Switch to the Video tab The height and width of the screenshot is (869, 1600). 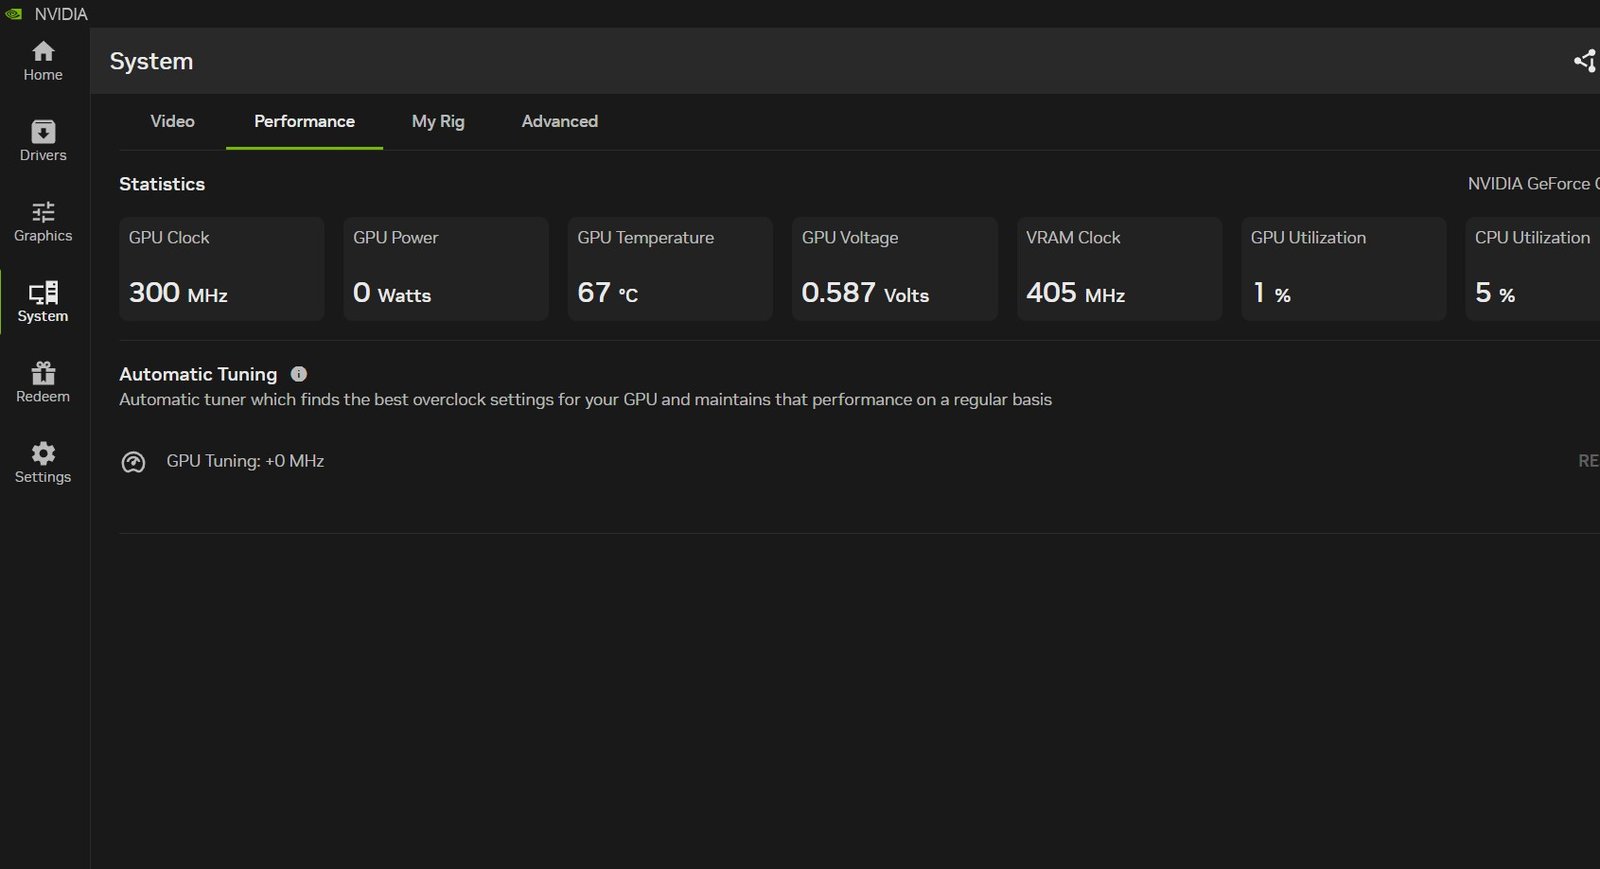[172, 121]
